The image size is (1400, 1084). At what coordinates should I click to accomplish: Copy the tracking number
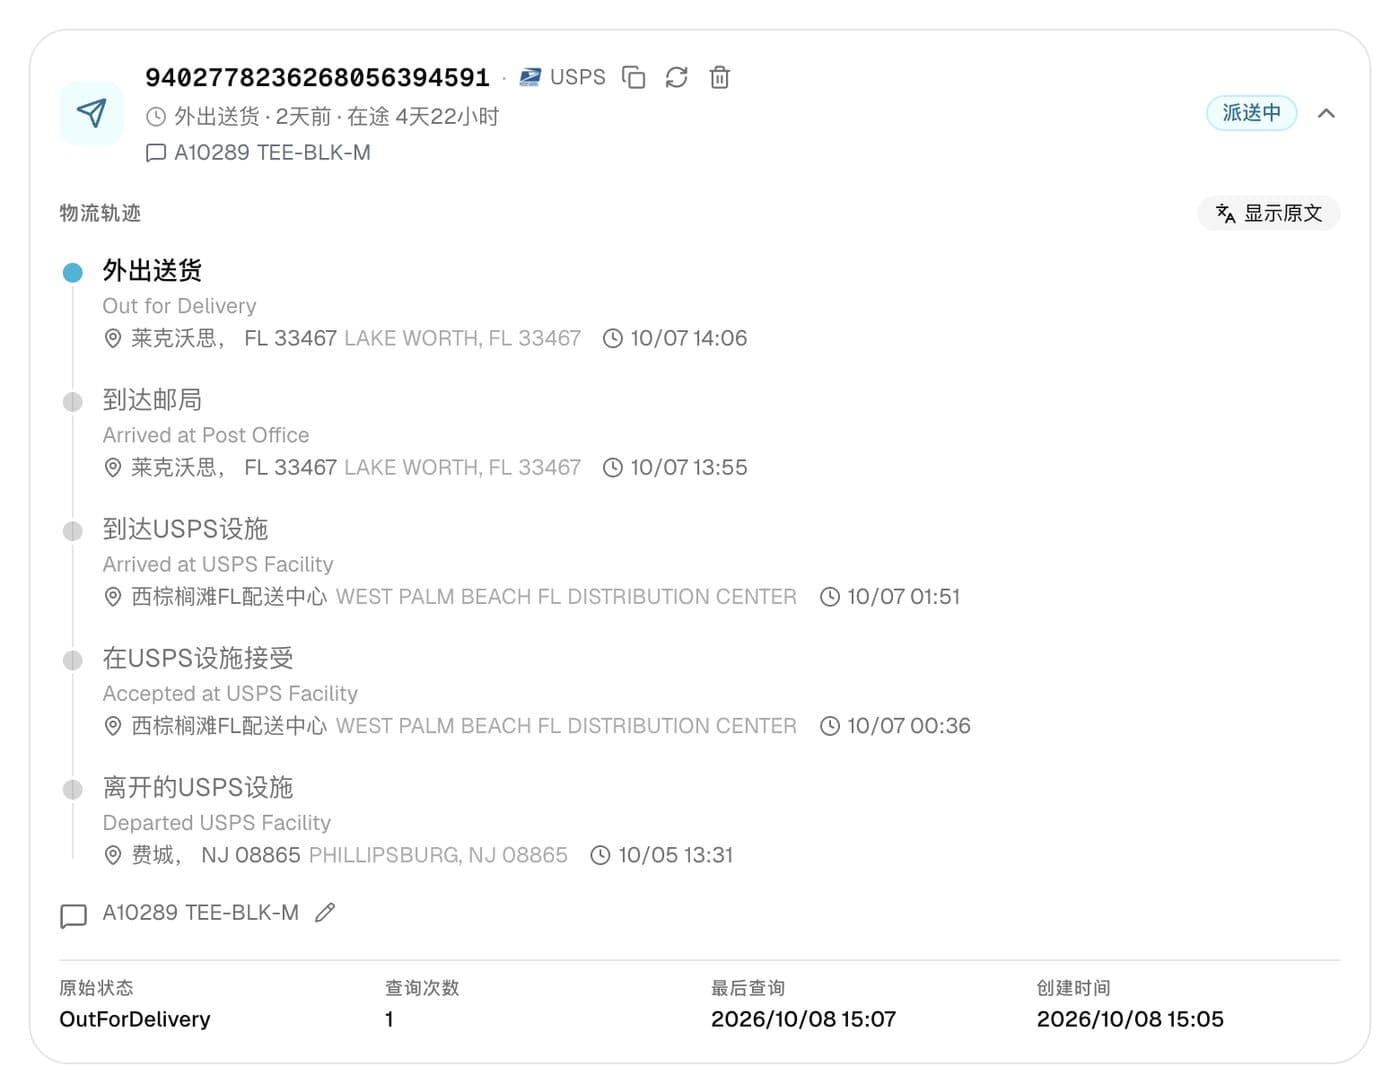tap(634, 77)
